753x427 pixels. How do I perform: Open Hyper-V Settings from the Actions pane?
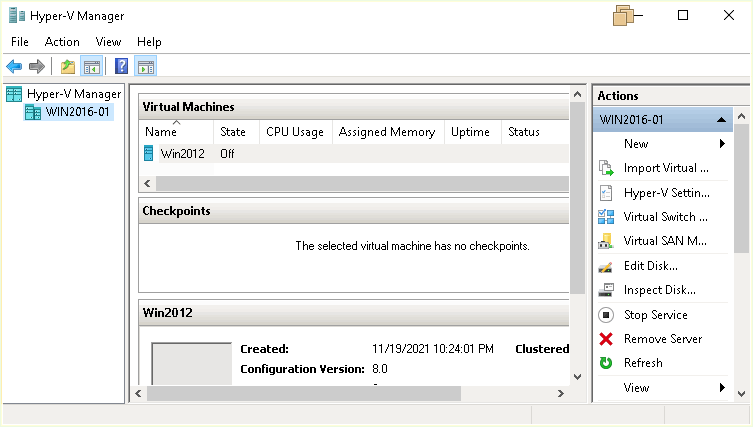[x=666, y=192]
